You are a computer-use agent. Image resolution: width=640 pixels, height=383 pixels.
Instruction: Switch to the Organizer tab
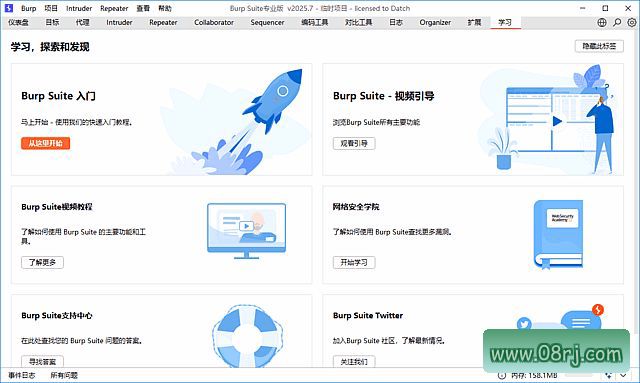click(x=435, y=22)
